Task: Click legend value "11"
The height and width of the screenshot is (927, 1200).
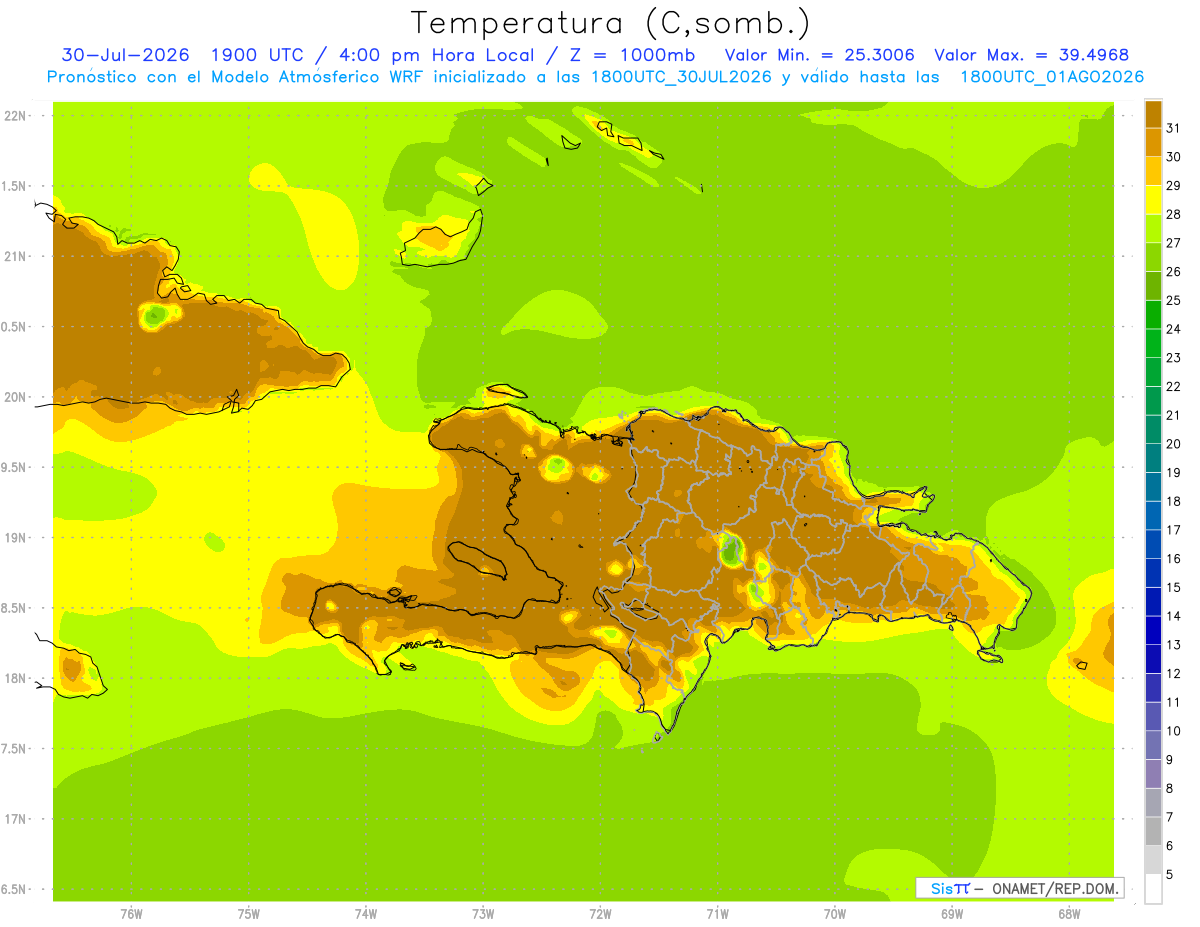Action: 1174,702
